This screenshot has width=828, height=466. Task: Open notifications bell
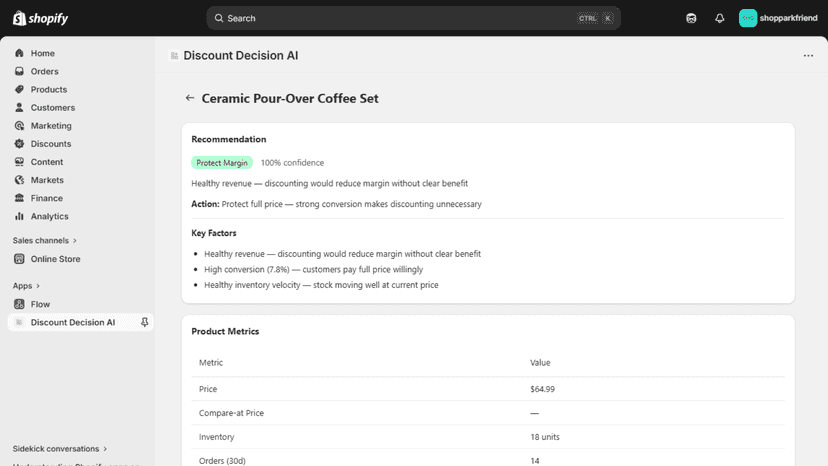tap(720, 18)
